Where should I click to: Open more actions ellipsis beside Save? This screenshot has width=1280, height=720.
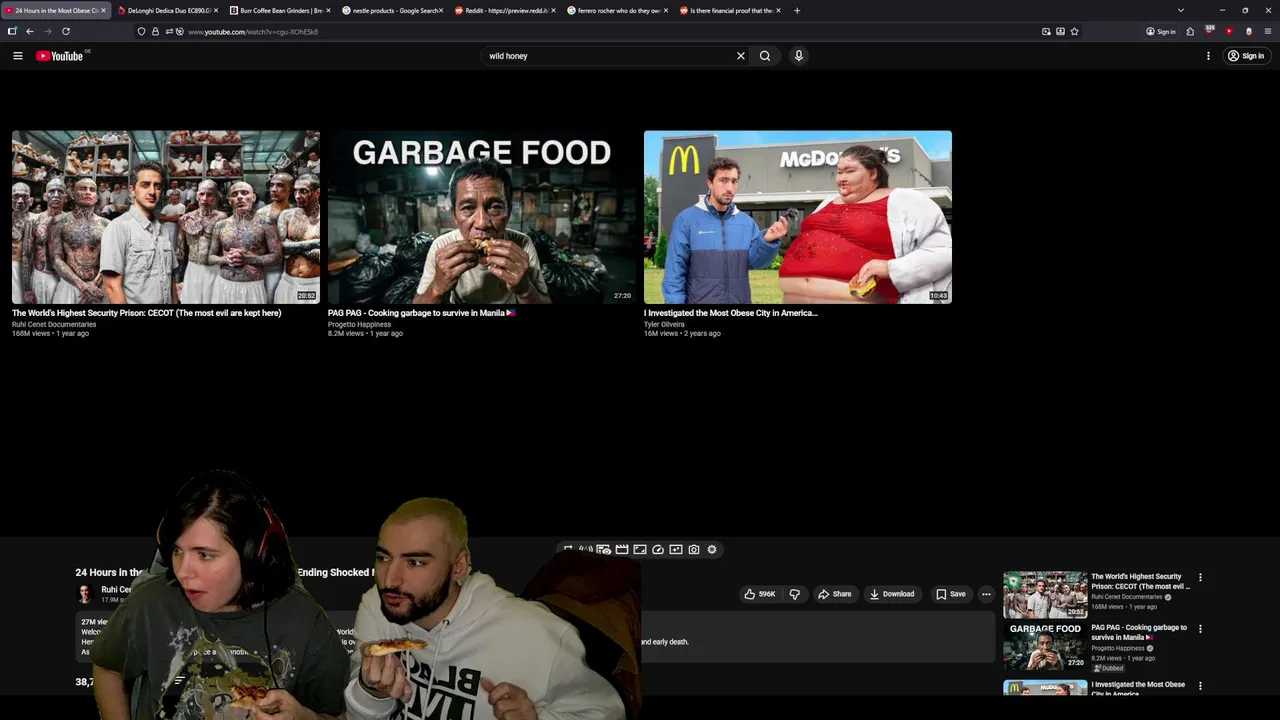[986, 594]
